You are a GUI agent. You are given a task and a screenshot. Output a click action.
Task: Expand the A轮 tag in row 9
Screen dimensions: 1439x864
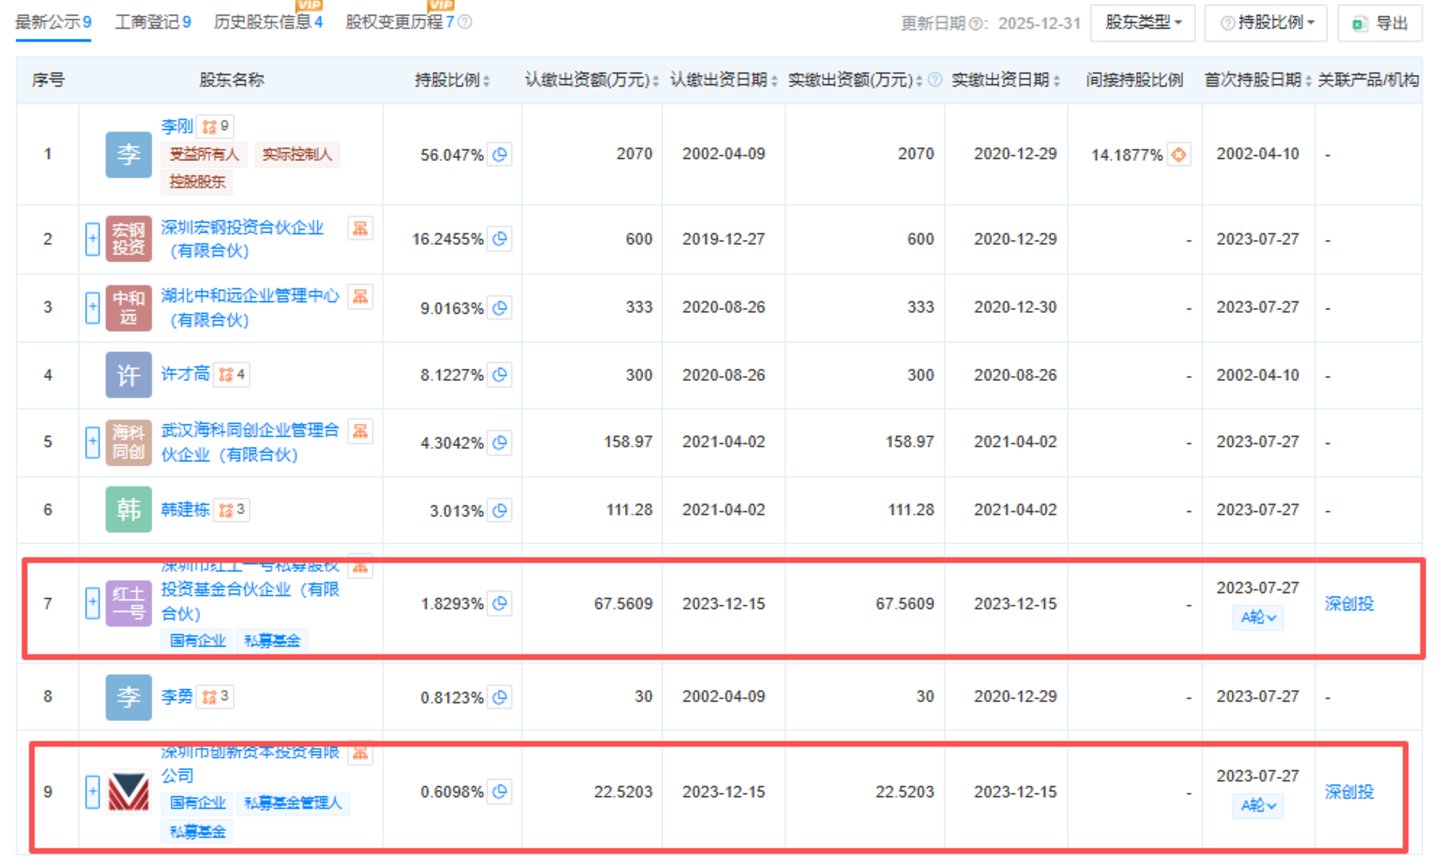click(x=1258, y=806)
